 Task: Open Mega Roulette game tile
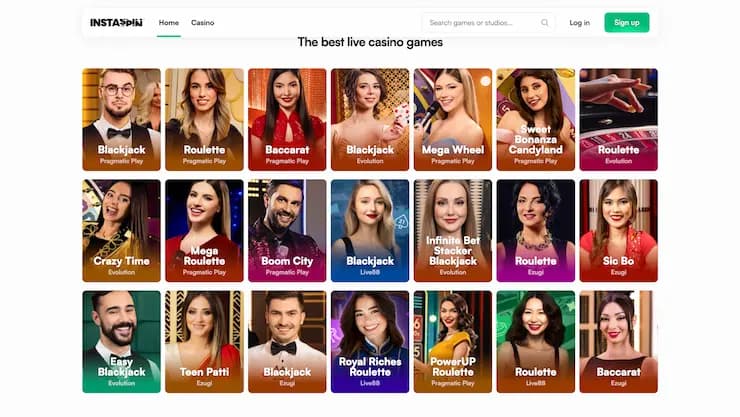coord(204,231)
